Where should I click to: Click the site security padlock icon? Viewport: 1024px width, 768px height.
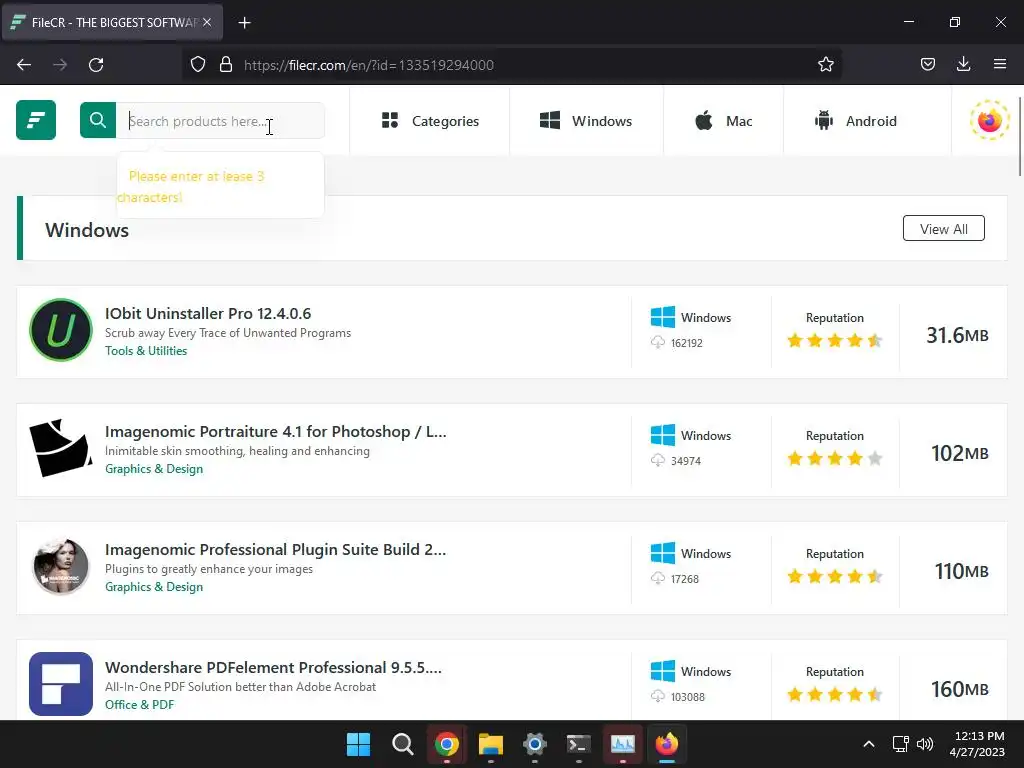(x=226, y=65)
